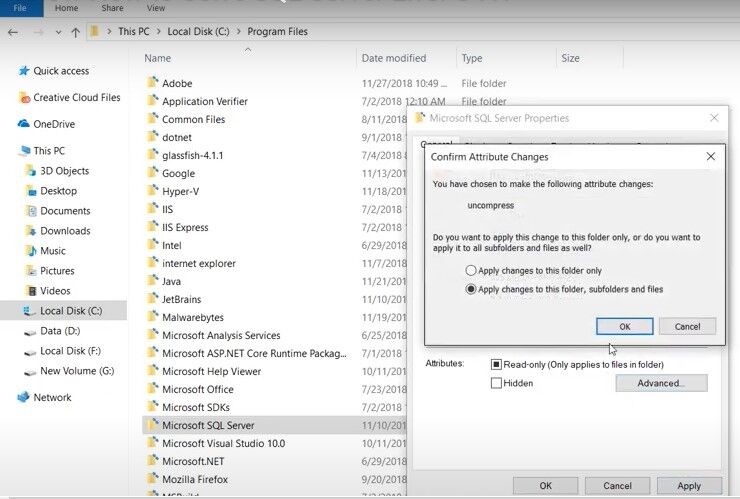The width and height of the screenshot is (740, 499).
Task: Click the Microsoft Office folder icon
Action: point(152,389)
